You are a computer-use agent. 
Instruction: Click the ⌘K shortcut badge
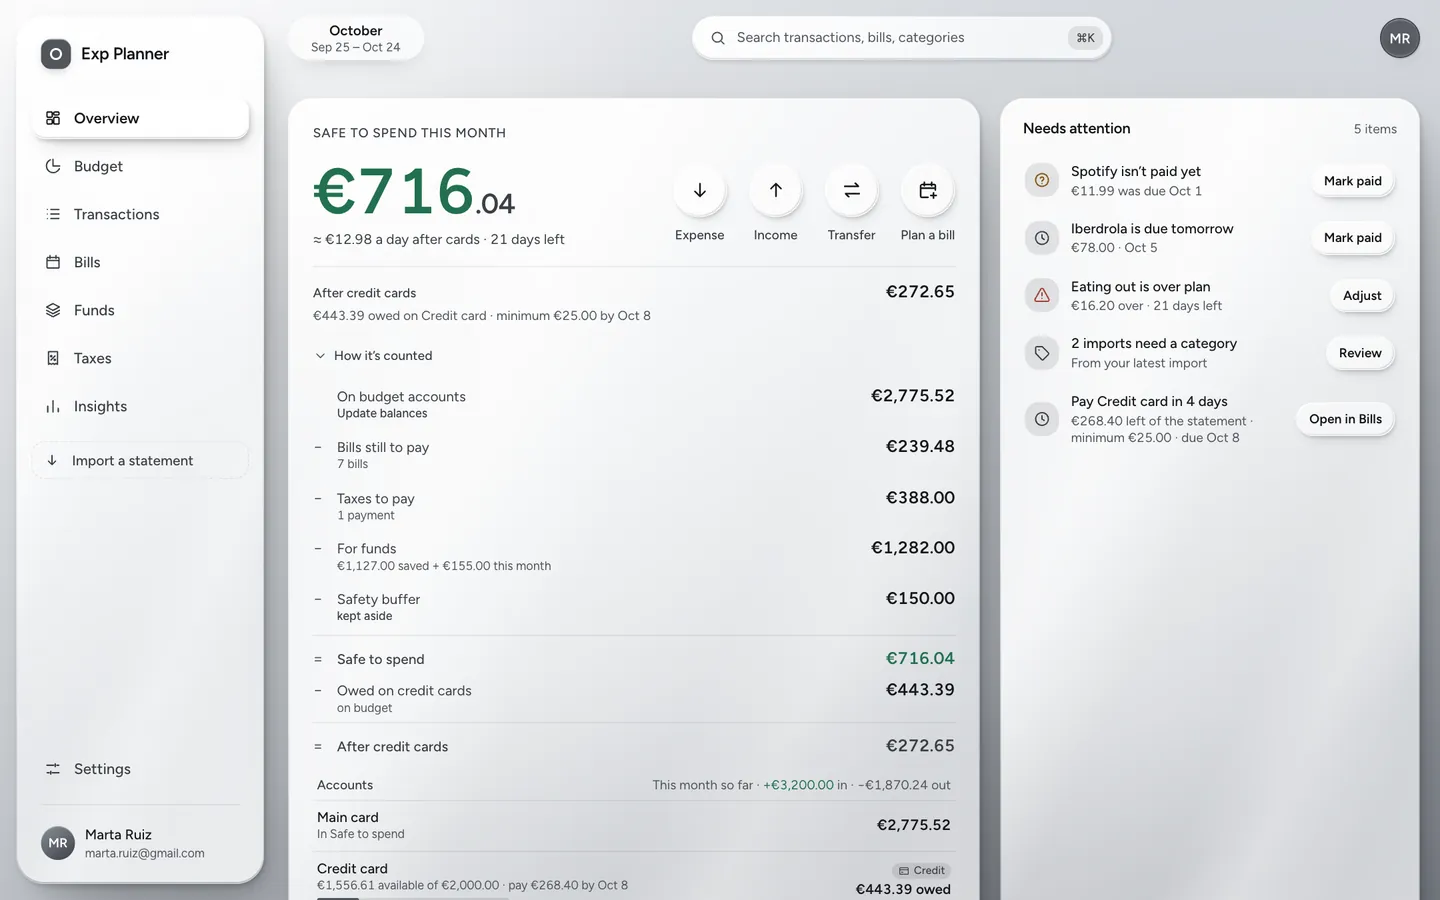[1085, 38]
